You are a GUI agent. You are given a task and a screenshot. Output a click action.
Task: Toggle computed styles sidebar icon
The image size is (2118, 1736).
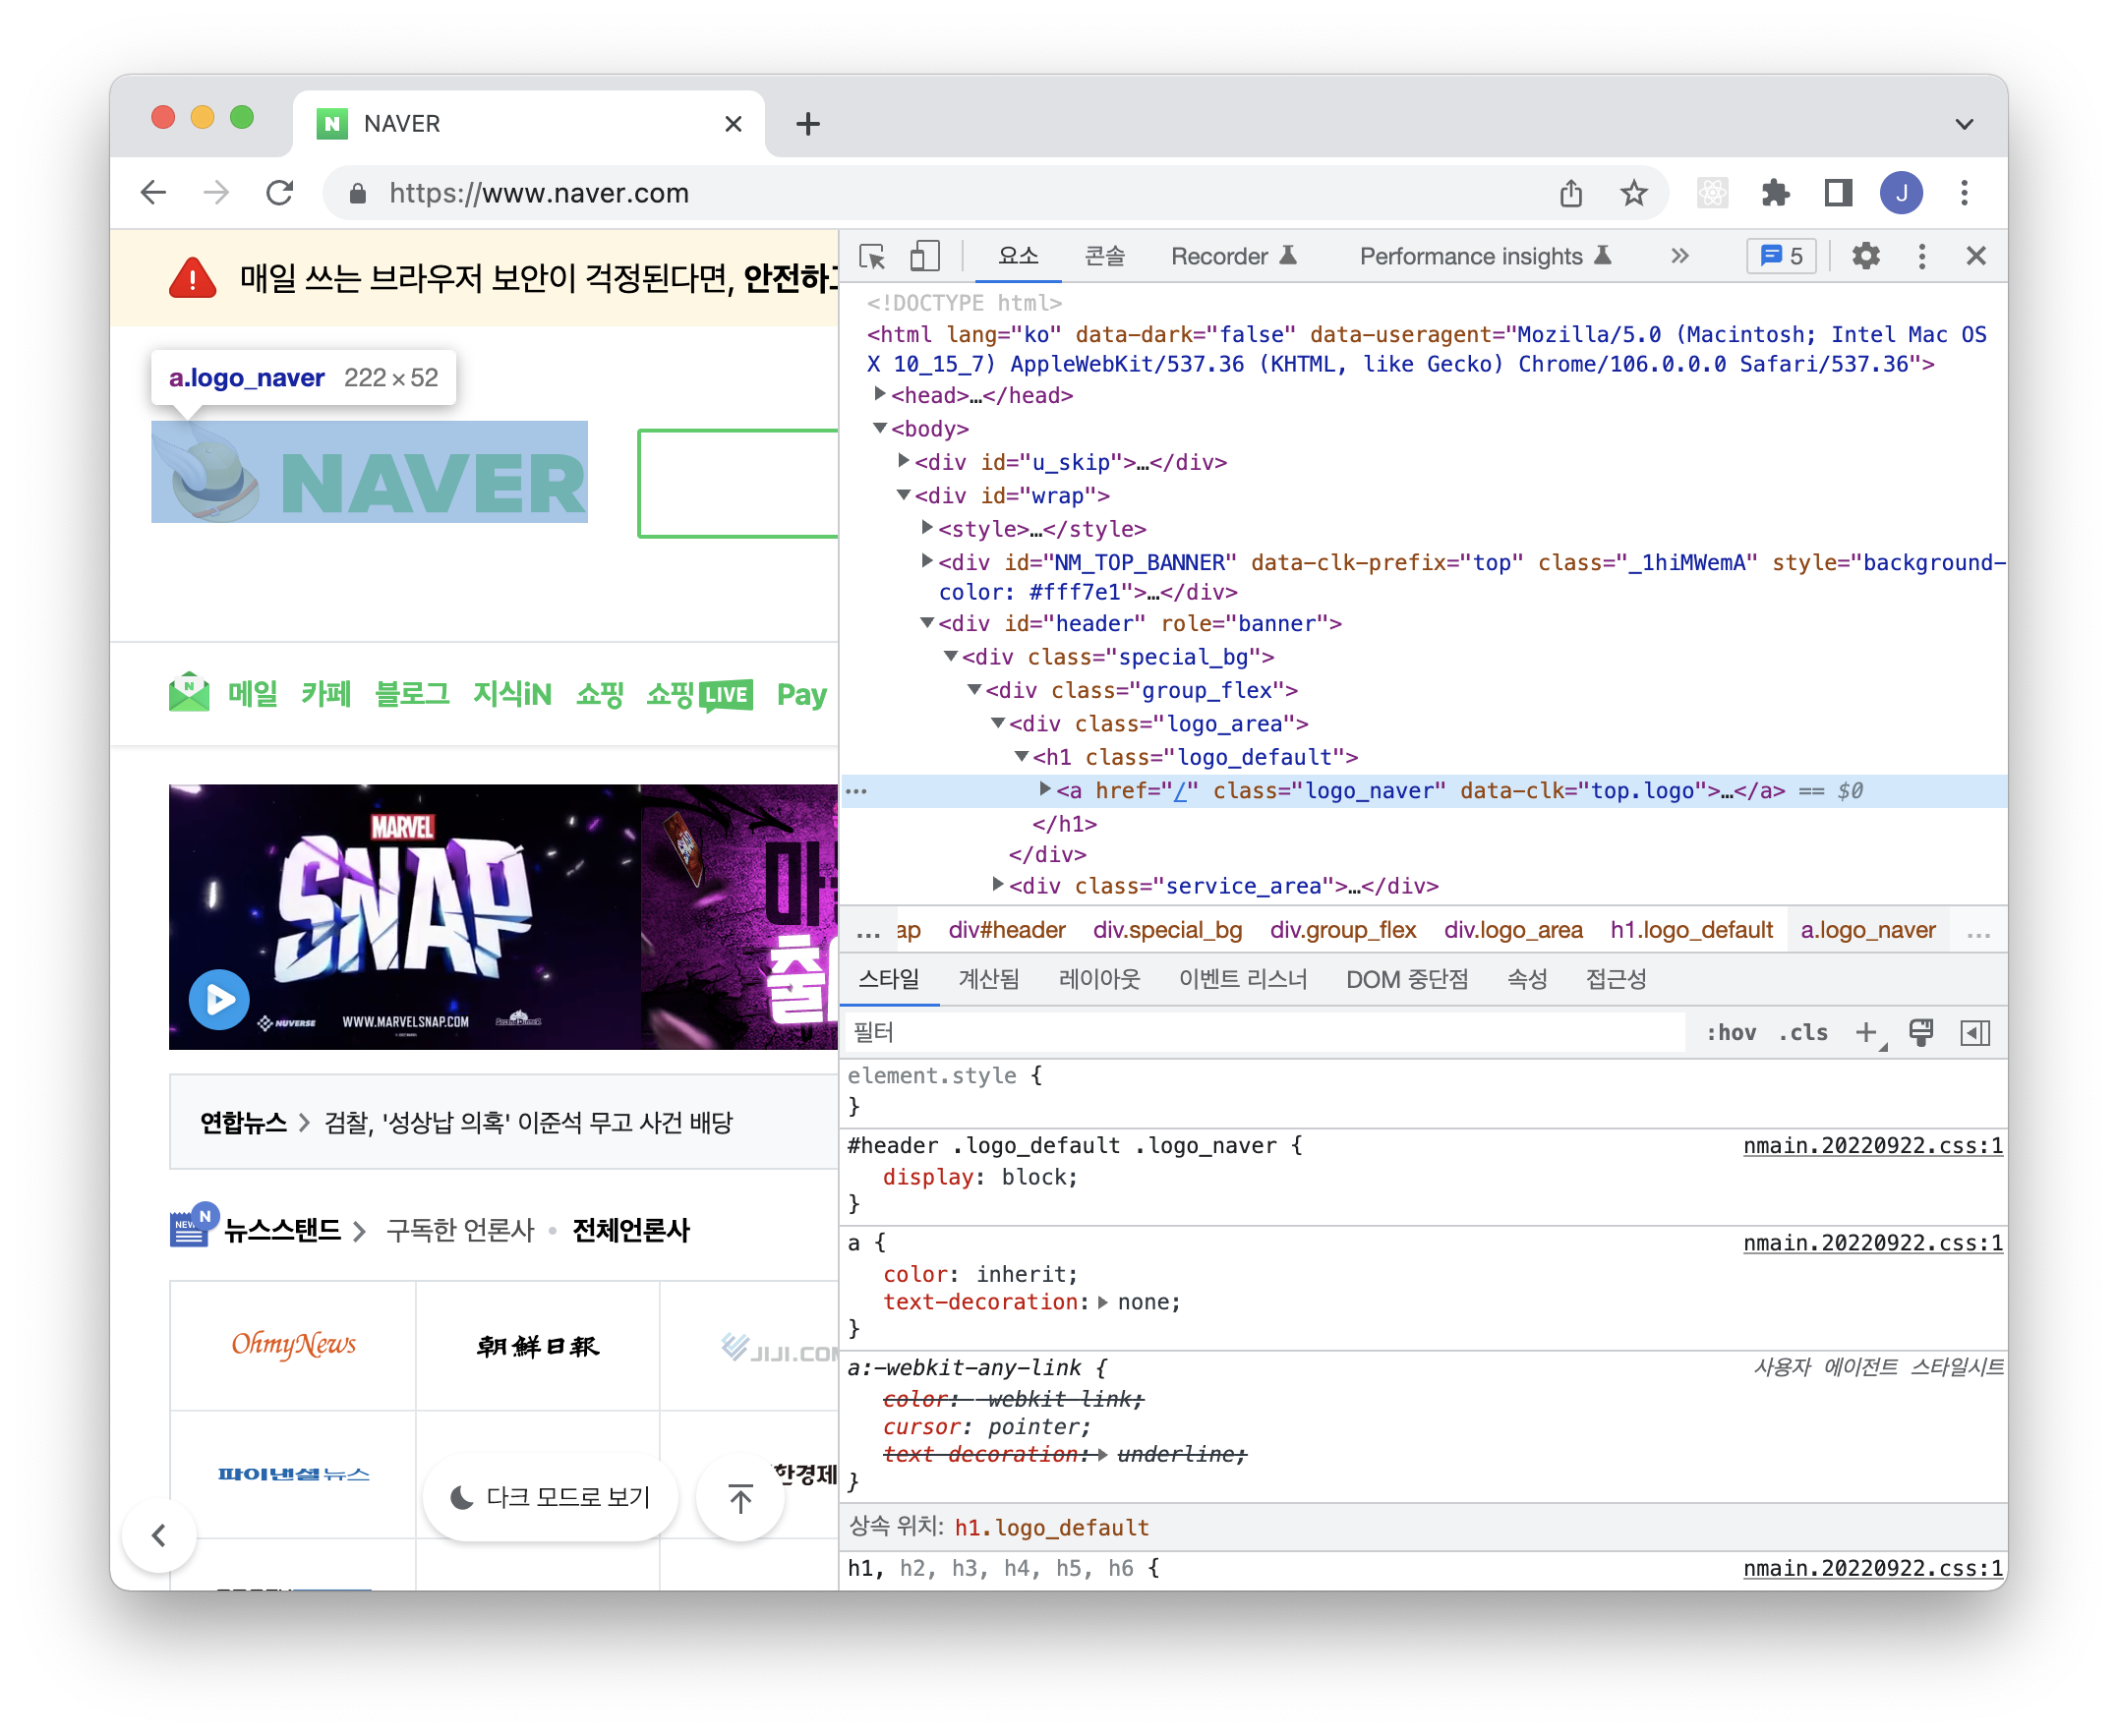(x=1975, y=1032)
